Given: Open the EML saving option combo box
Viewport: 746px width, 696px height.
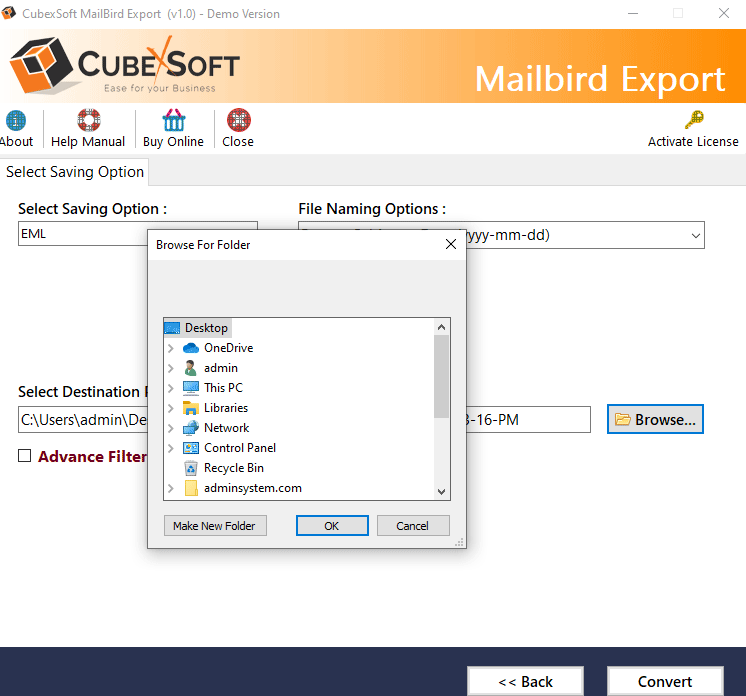Looking at the screenshot, I should tap(83, 234).
